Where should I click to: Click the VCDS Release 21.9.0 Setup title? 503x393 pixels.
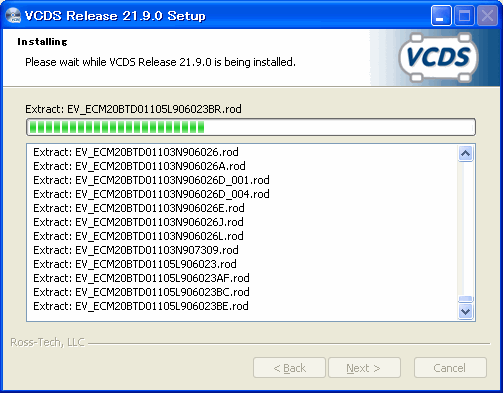115,16
